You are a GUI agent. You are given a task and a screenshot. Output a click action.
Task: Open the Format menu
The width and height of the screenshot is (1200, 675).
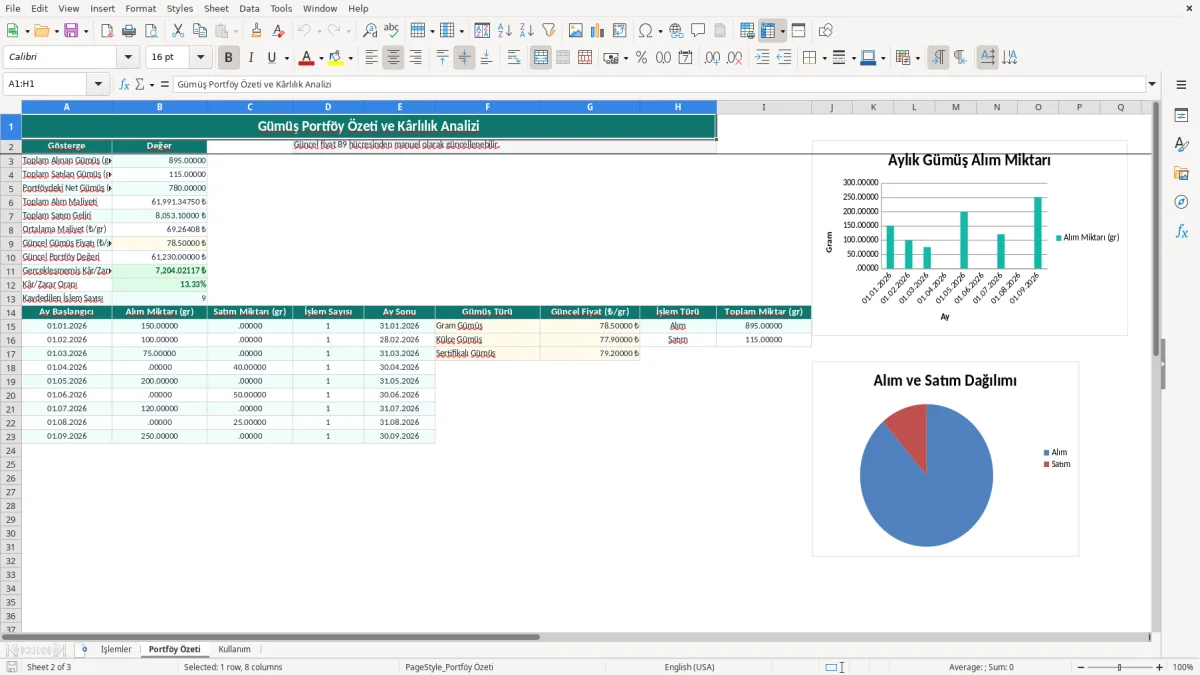coord(140,8)
